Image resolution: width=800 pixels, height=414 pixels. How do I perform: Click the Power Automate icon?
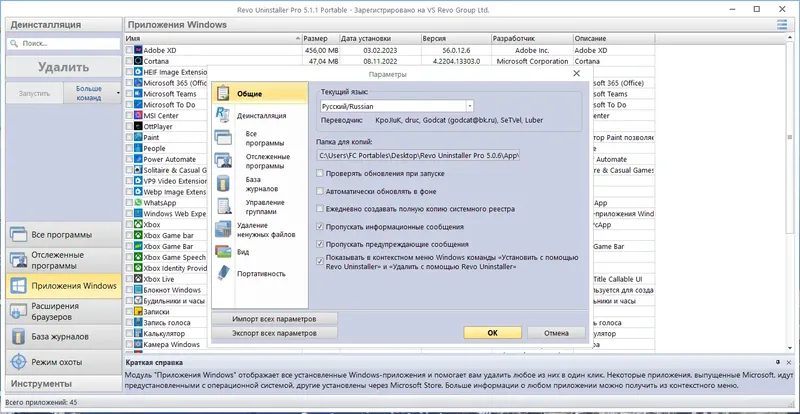pos(138,159)
